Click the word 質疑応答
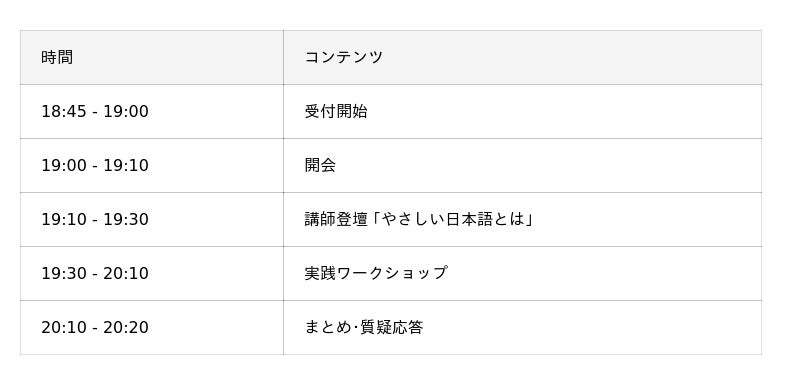Viewport: 800px width, 385px height. coord(392,327)
